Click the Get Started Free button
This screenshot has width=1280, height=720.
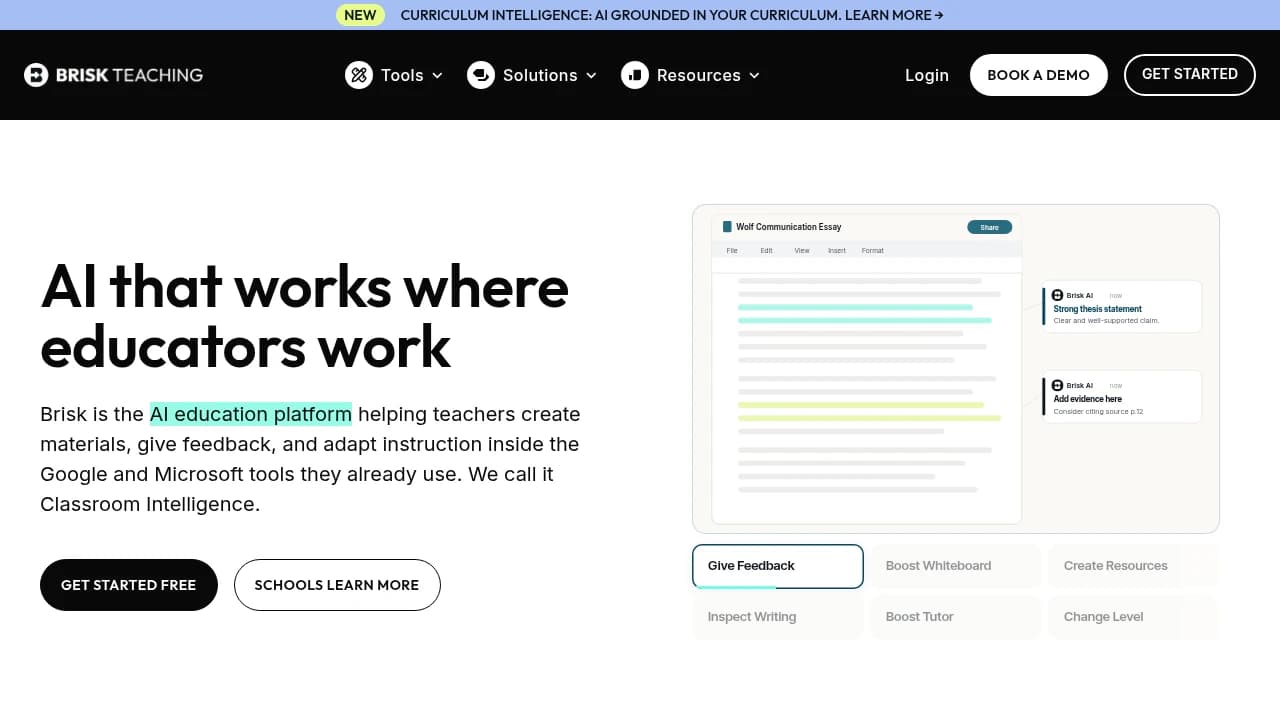point(129,585)
